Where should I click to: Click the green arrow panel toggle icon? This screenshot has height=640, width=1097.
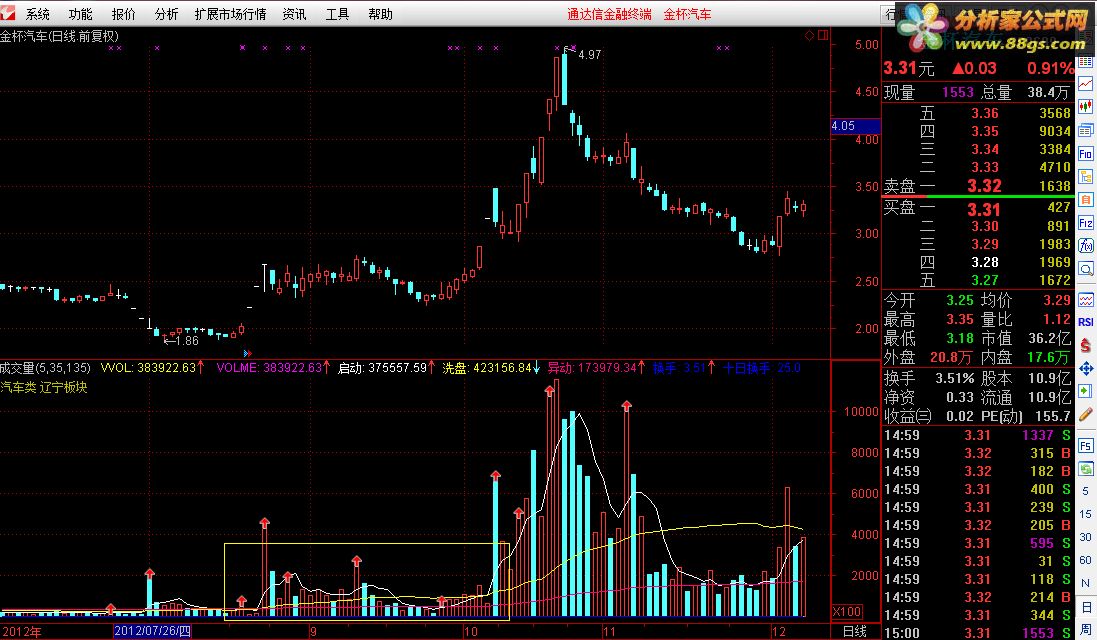1086,390
